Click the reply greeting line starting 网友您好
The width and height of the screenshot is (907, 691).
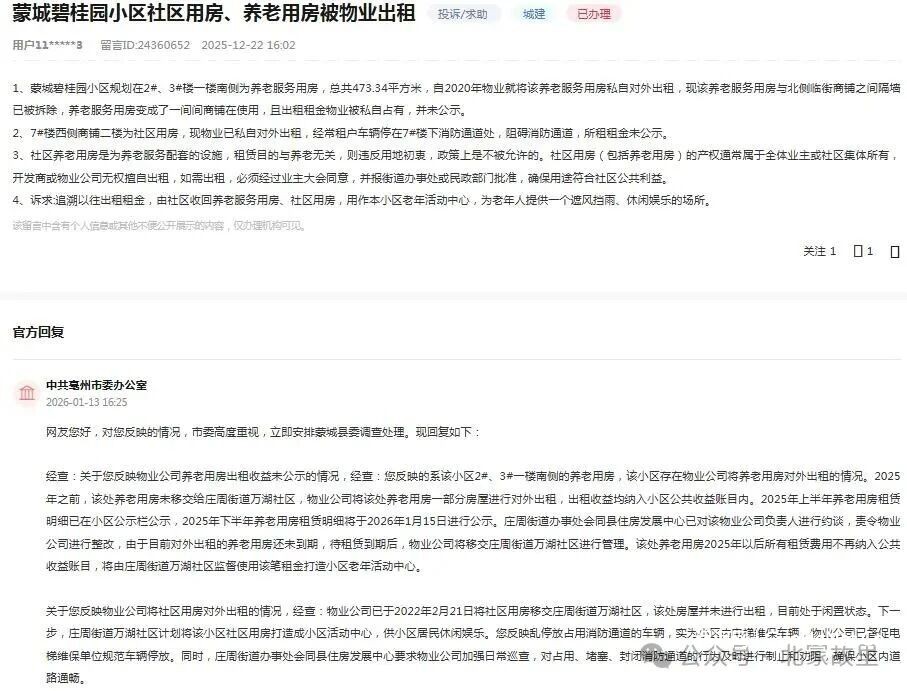(x=262, y=432)
